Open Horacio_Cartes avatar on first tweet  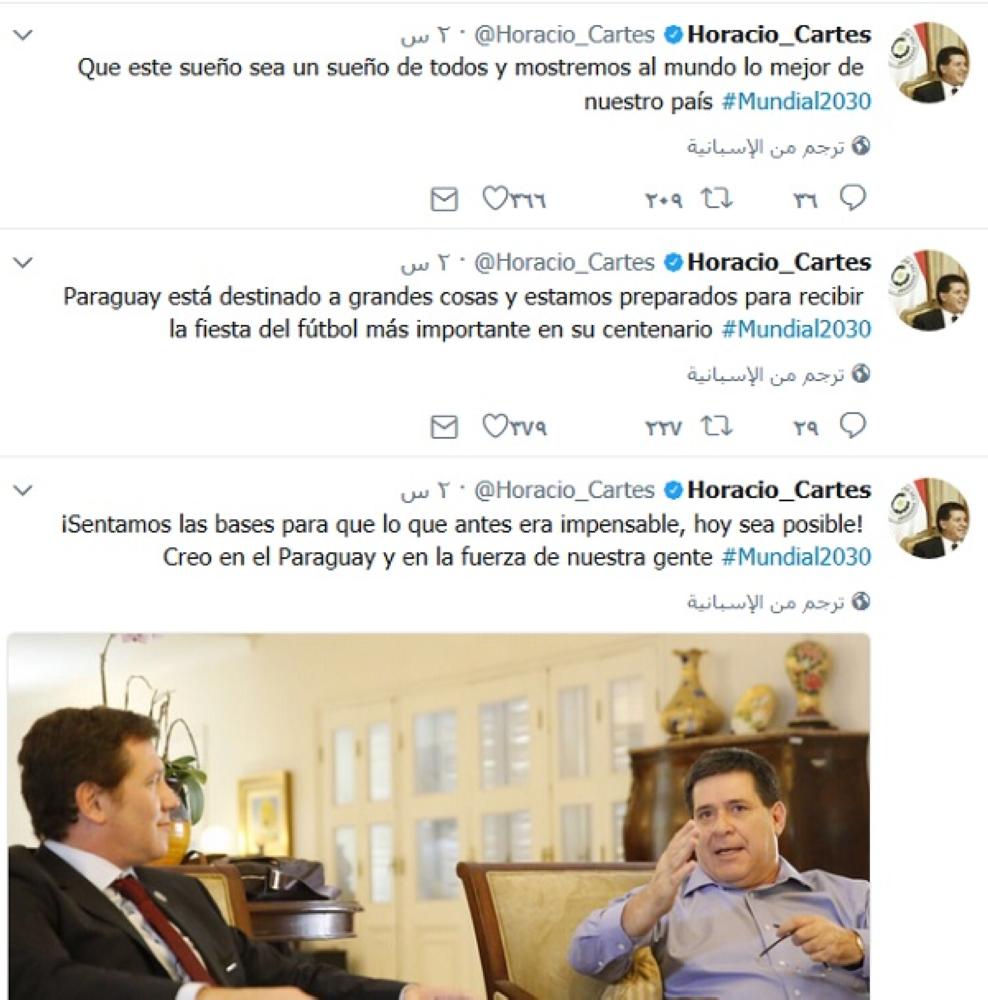[x=928, y=63]
